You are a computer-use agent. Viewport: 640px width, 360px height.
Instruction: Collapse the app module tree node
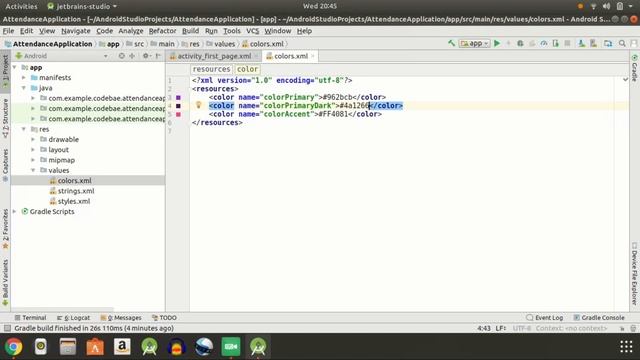click(x=15, y=67)
